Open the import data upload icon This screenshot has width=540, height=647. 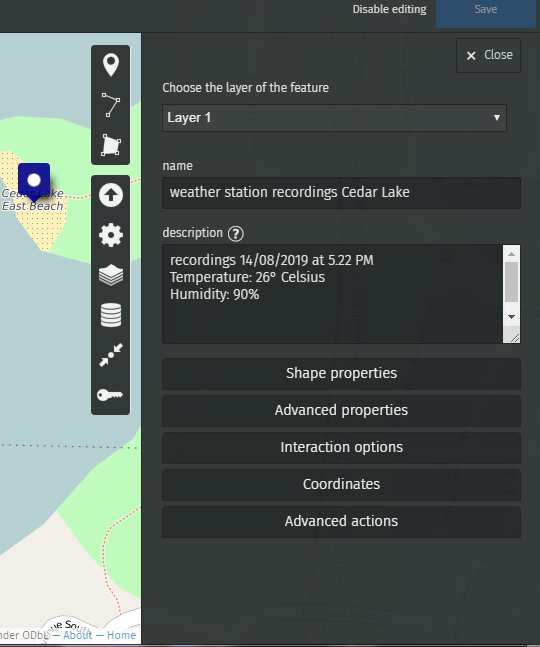(111, 195)
